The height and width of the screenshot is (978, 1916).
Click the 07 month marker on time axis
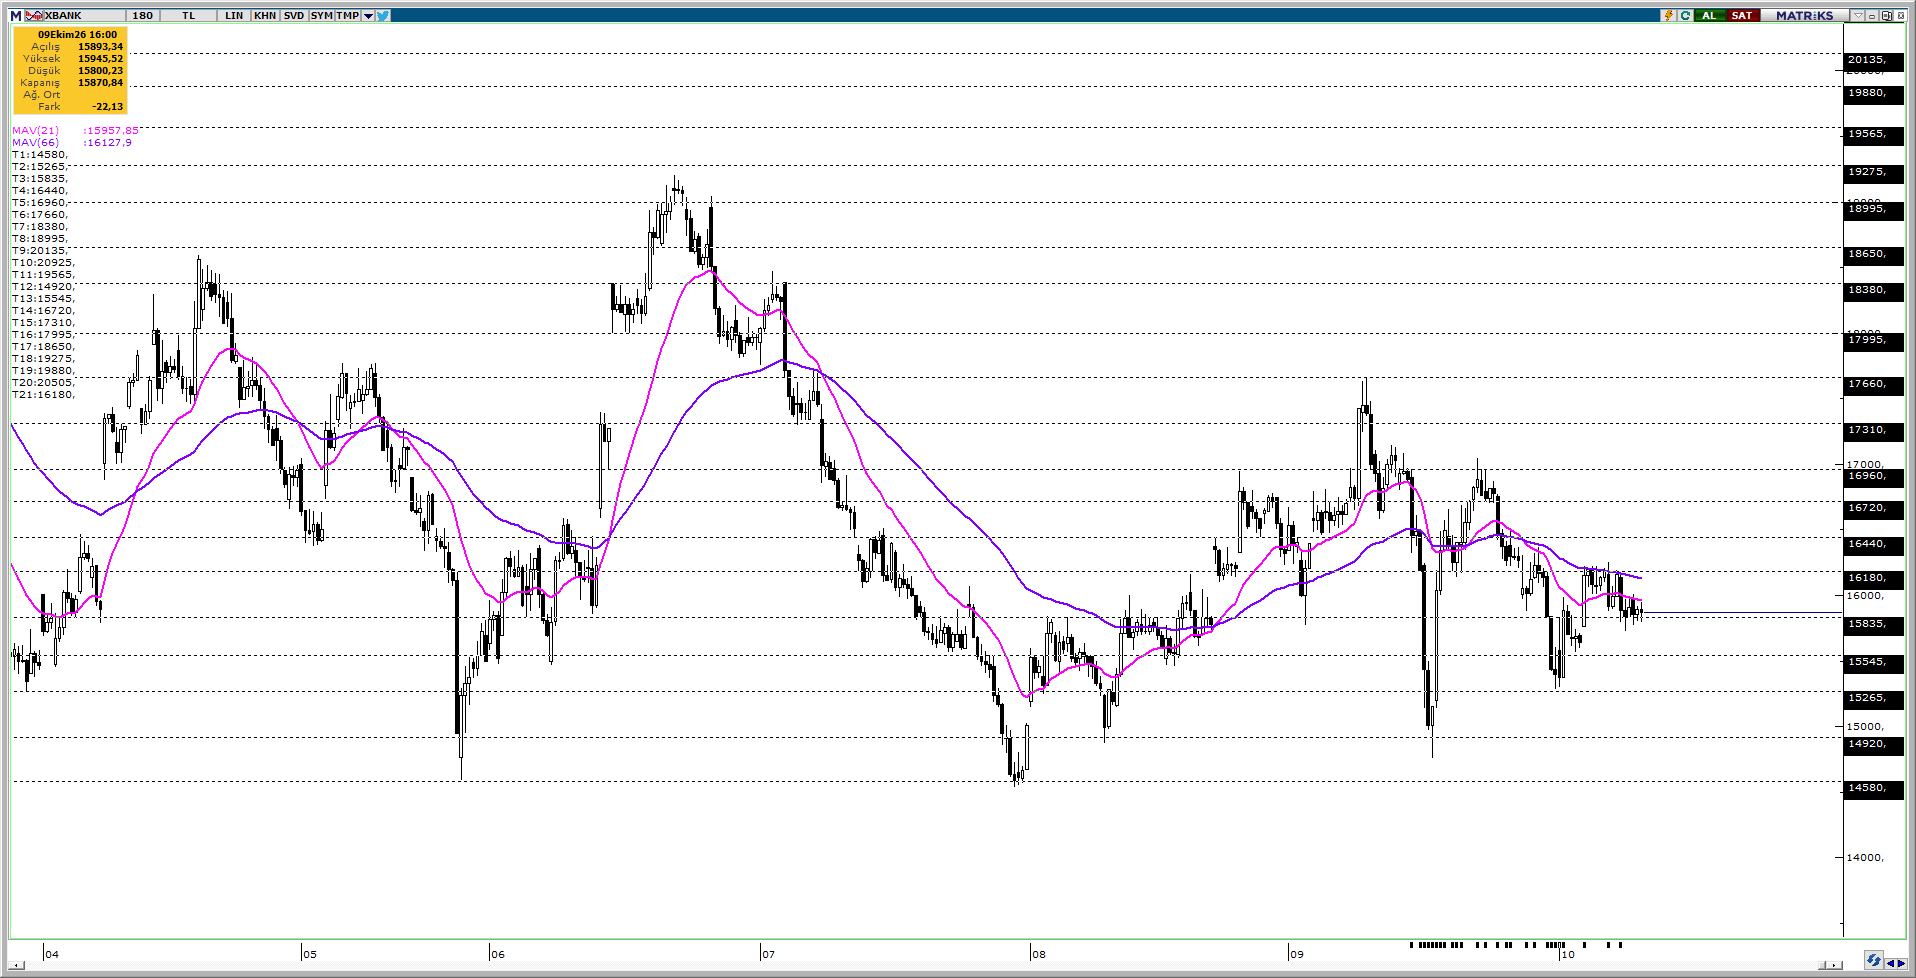(768, 954)
